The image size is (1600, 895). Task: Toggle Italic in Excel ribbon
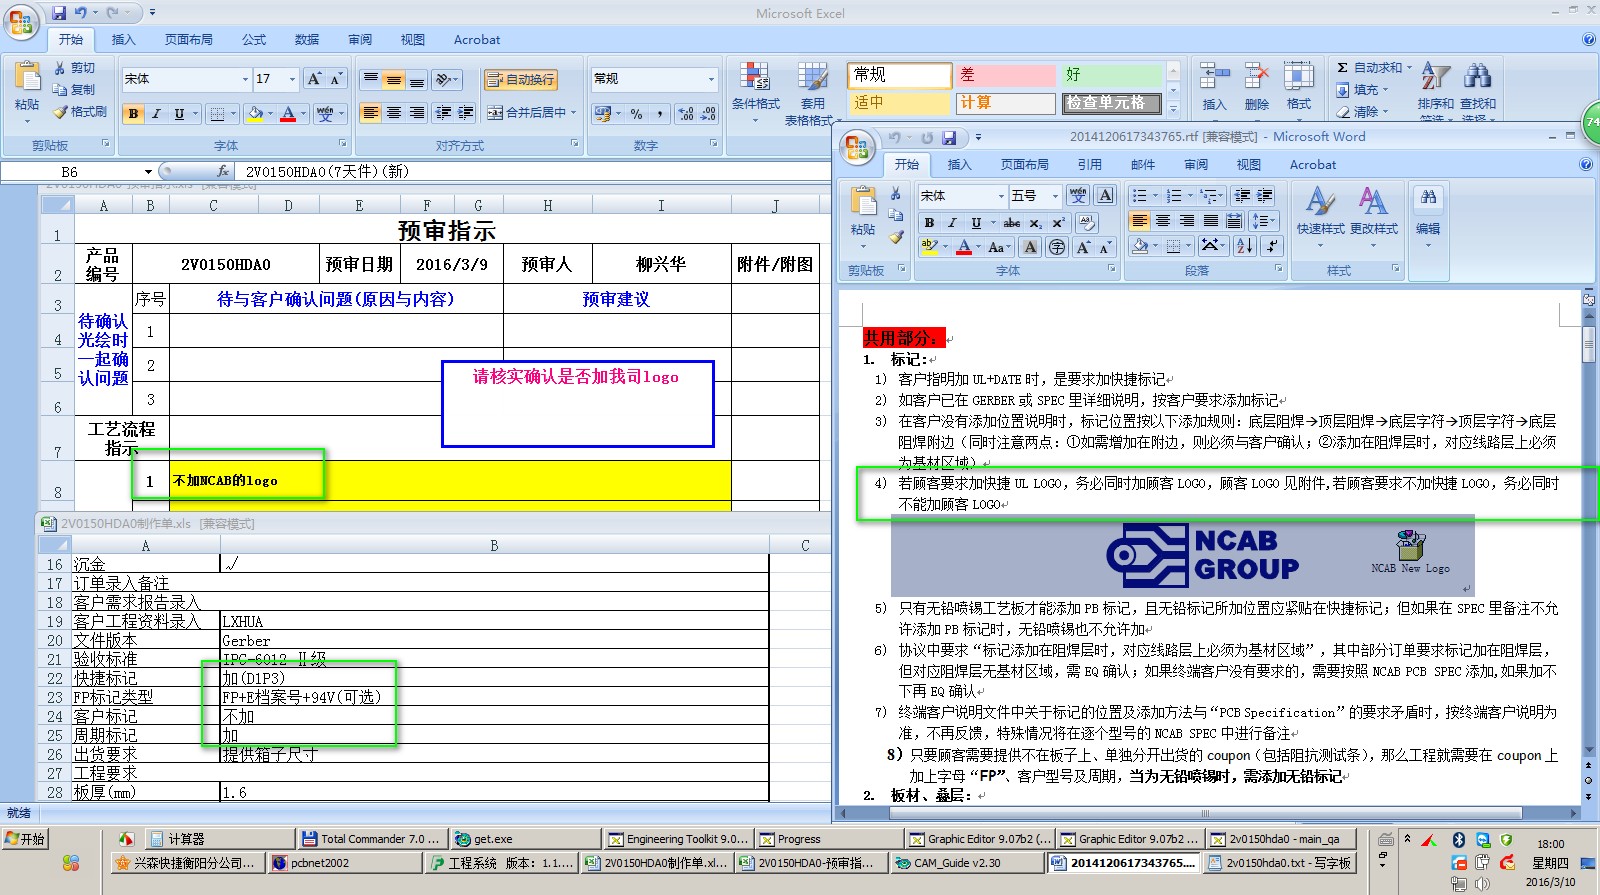click(156, 114)
